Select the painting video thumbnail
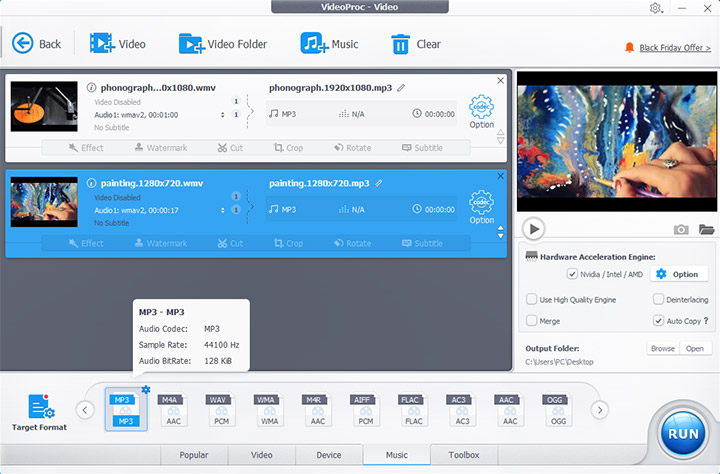The height and width of the screenshot is (474, 720). pyautogui.click(x=44, y=202)
